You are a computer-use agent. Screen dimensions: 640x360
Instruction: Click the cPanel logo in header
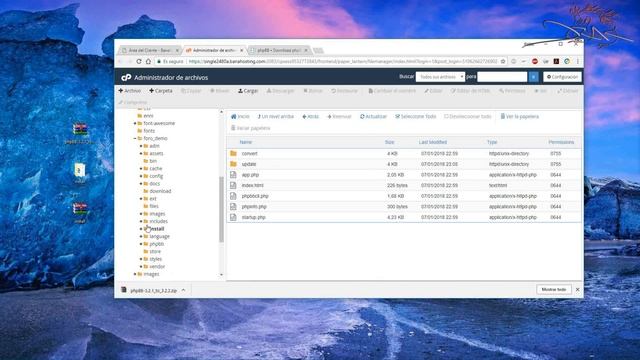pyautogui.click(x=126, y=77)
